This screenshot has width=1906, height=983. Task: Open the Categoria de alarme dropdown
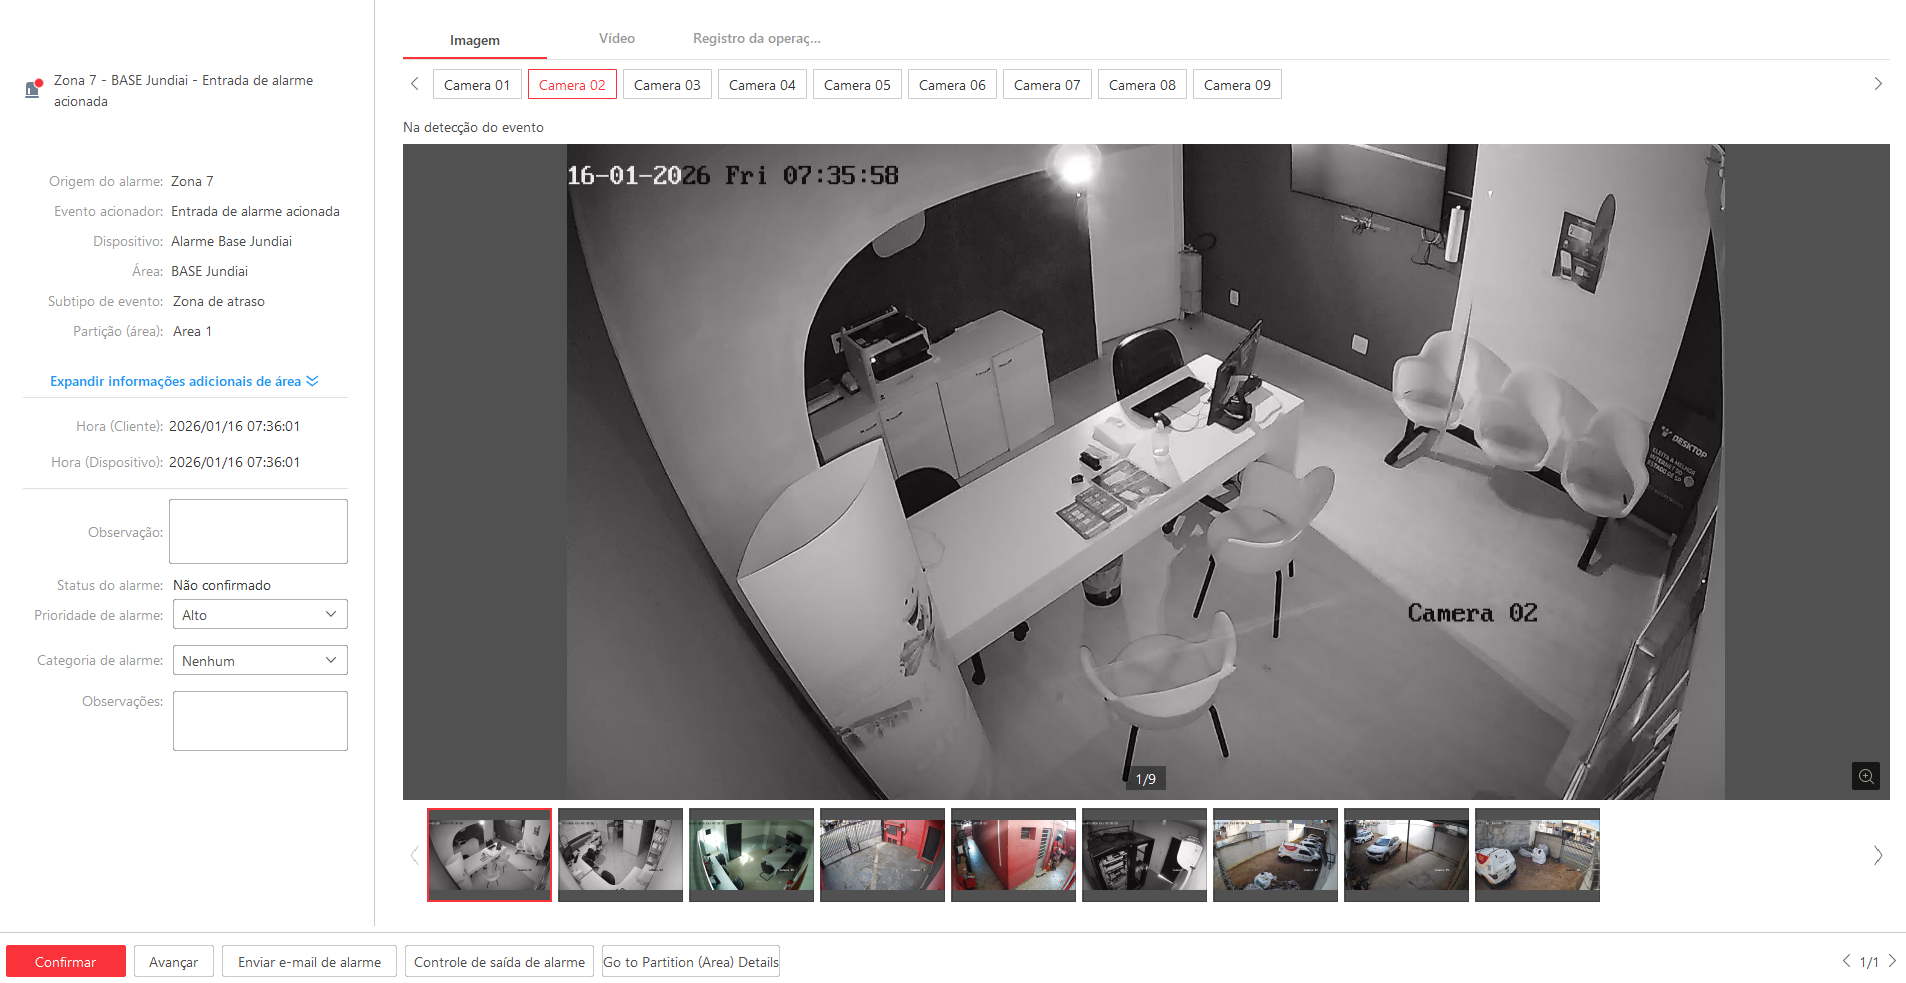point(260,661)
